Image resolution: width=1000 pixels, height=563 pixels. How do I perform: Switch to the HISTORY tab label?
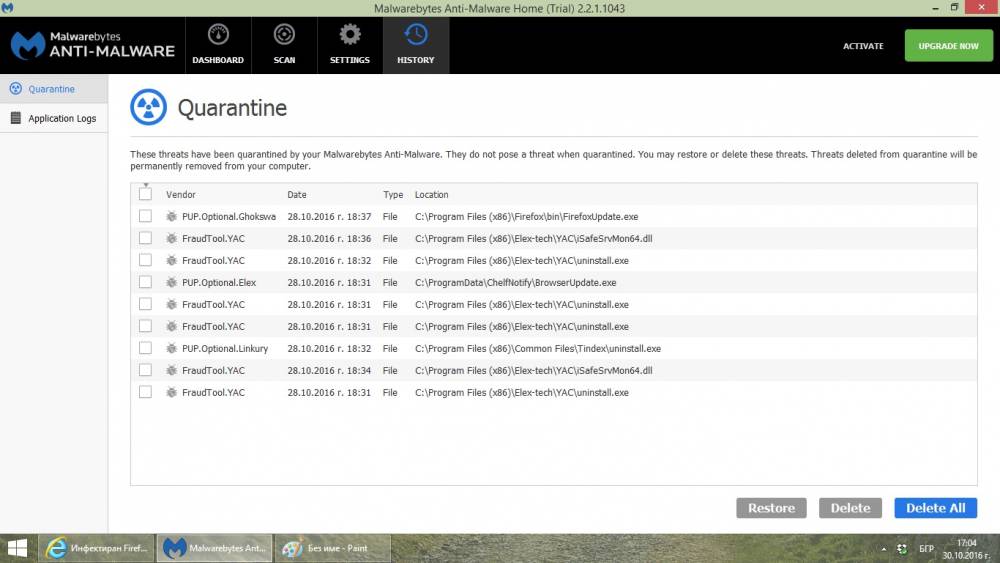(x=416, y=60)
